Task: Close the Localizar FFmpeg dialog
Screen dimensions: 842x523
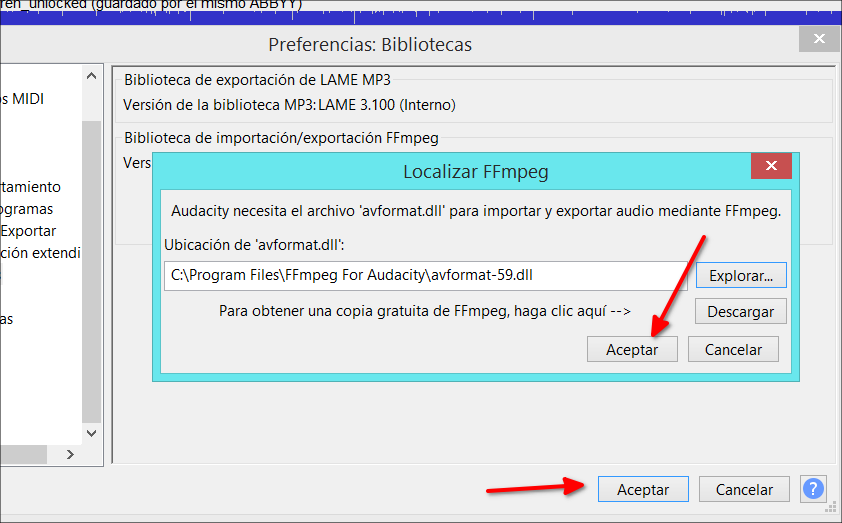Action: [771, 165]
